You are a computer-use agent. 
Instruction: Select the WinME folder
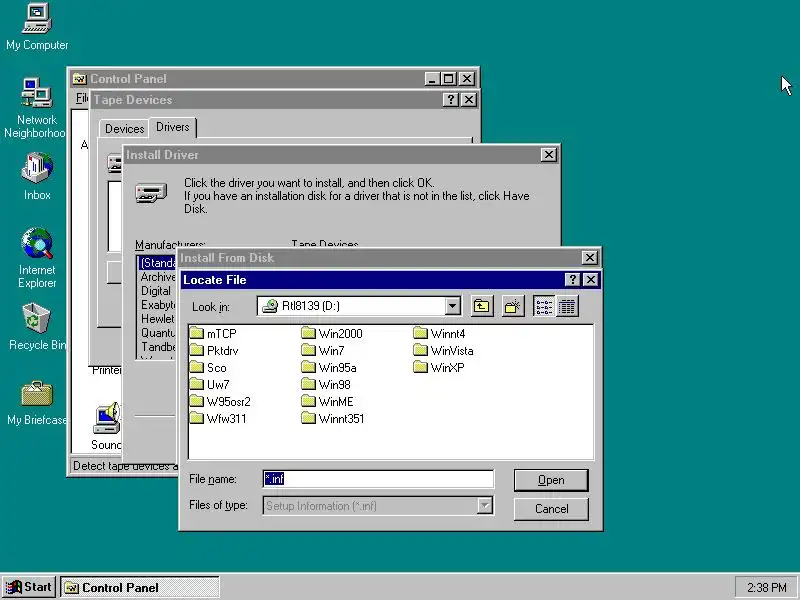[x=328, y=402]
